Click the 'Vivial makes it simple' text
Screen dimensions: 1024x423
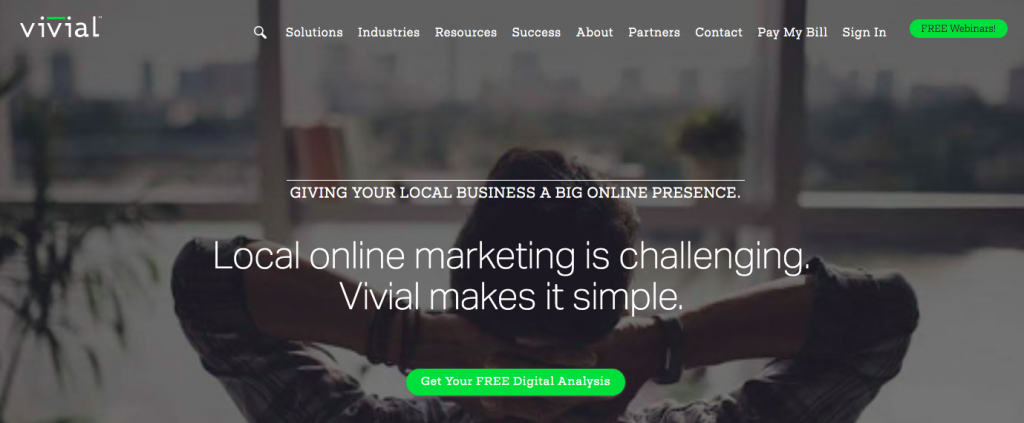tap(511, 296)
